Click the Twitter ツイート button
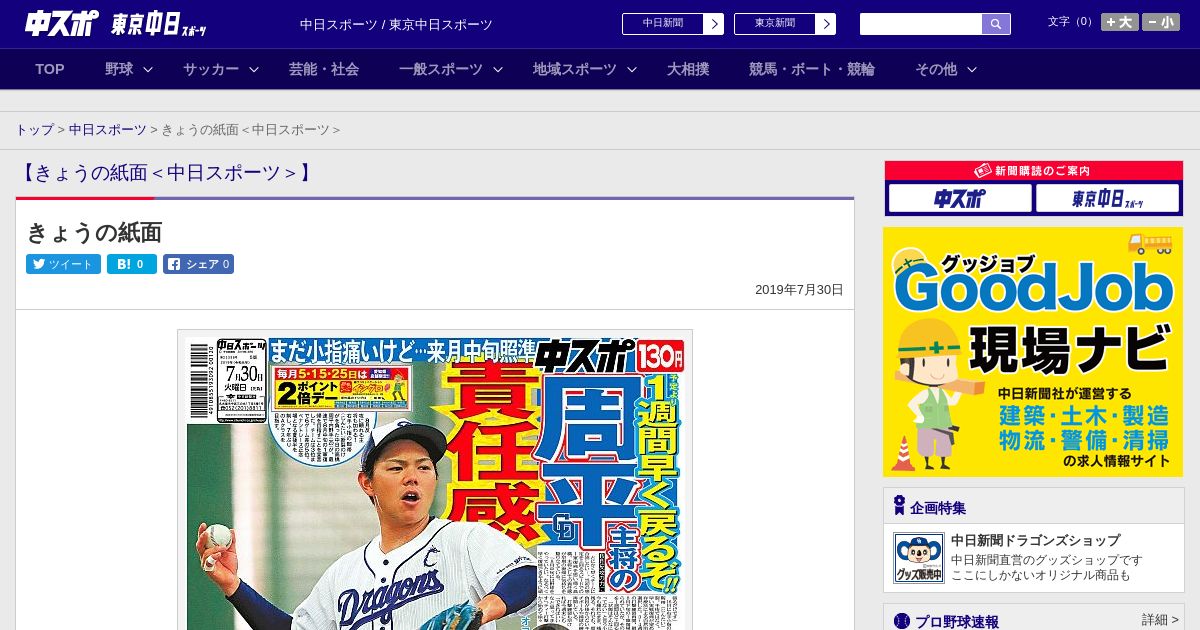Image resolution: width=1200 pixels, height=630 pixels. click(x=63, y=264)
